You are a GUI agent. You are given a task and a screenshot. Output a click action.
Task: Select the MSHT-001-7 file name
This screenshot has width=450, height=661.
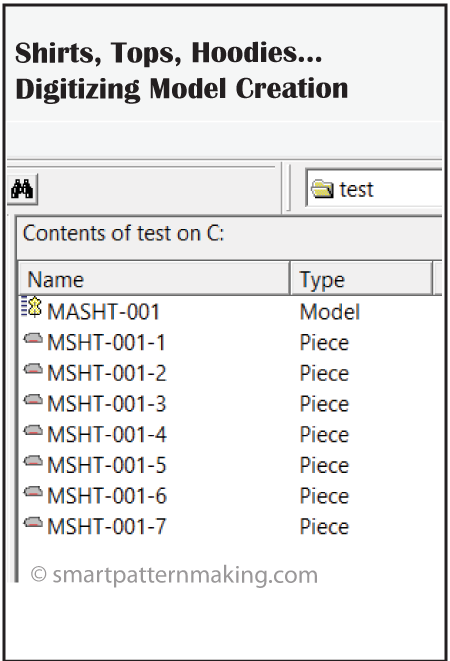107,527
